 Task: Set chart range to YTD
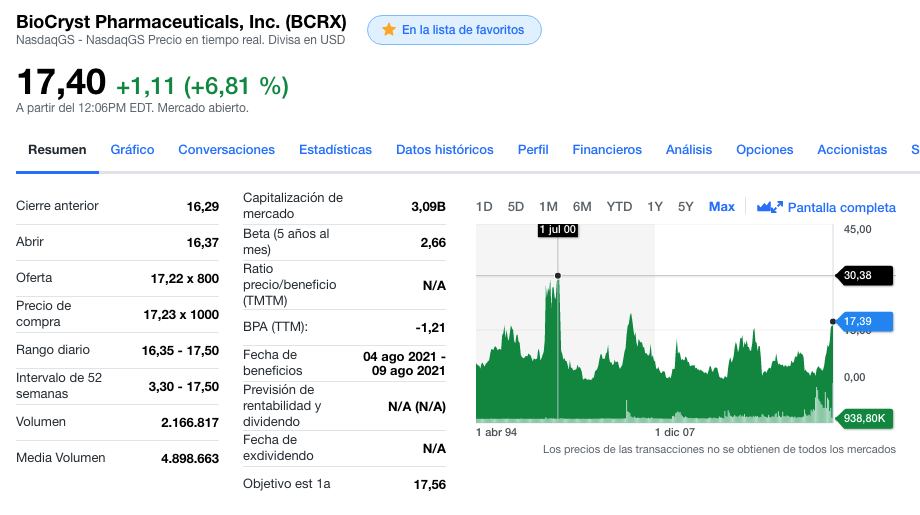[619, 206]
